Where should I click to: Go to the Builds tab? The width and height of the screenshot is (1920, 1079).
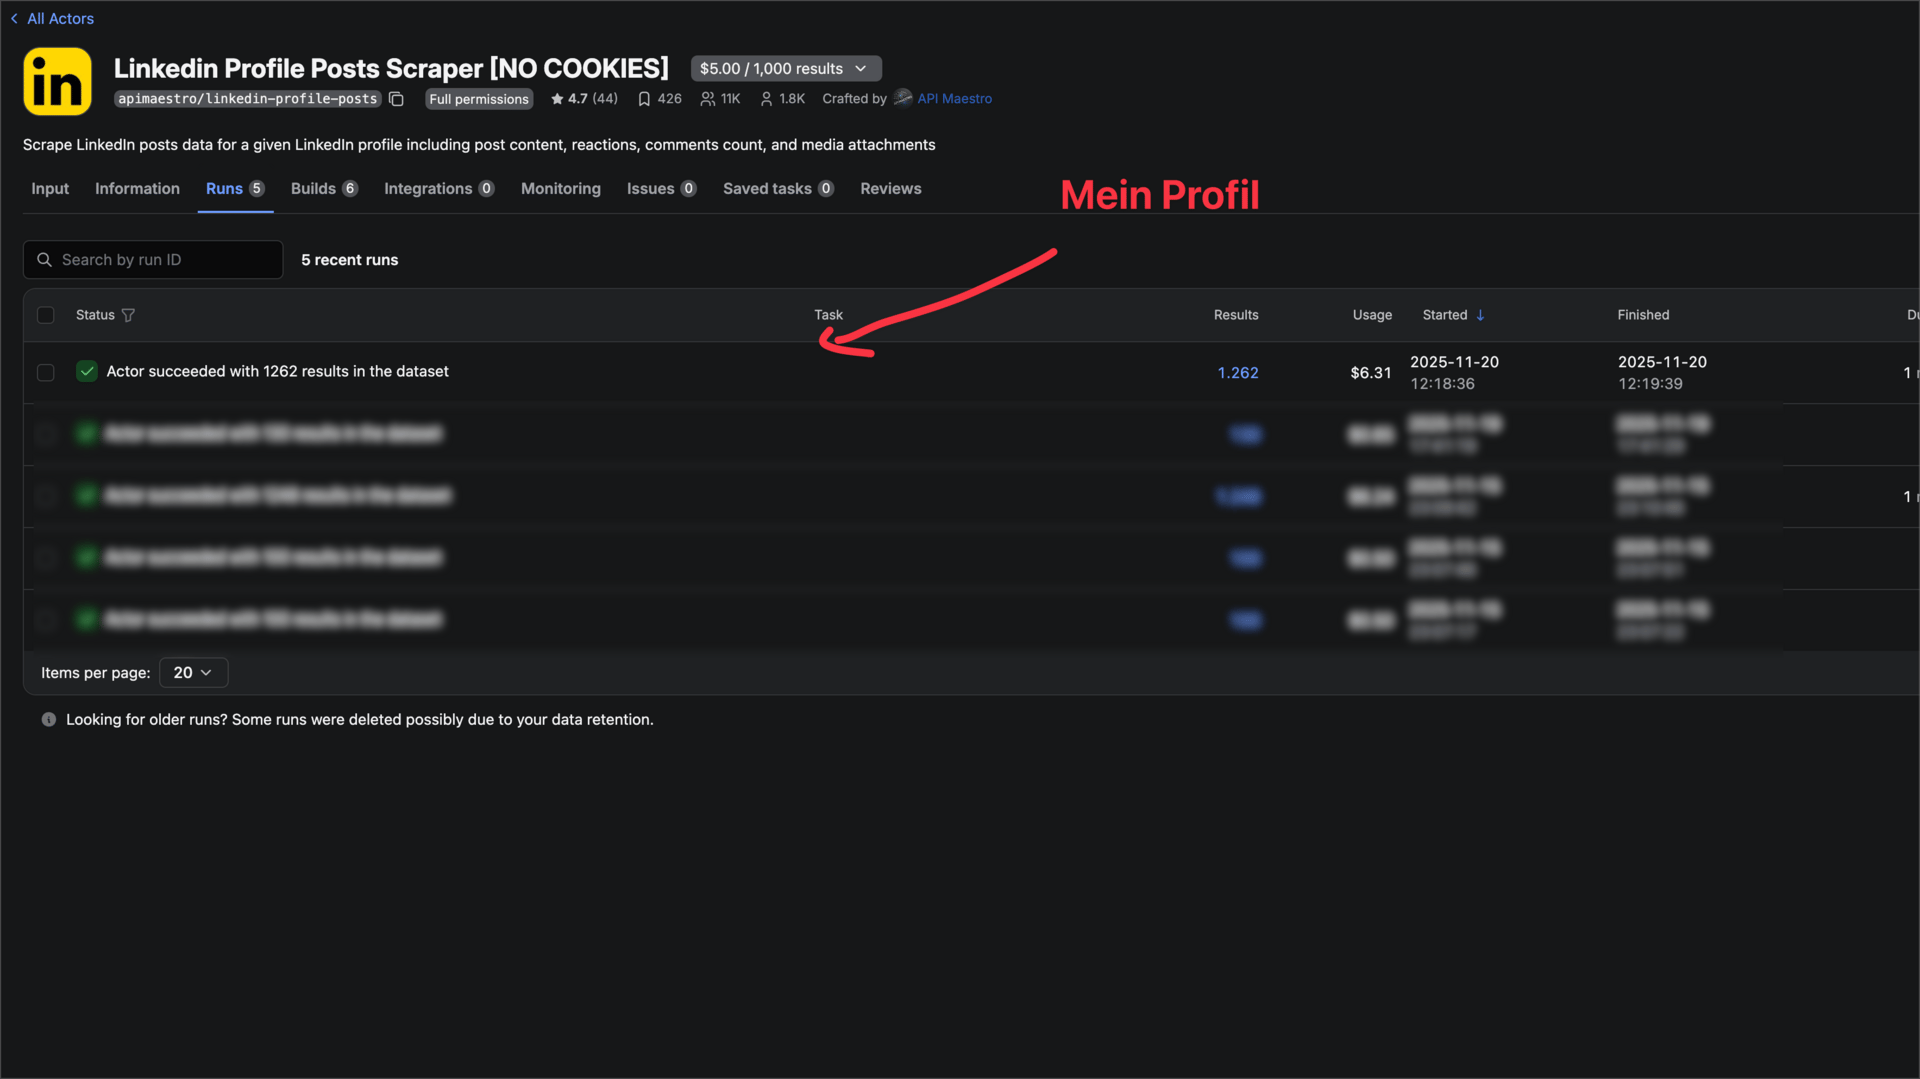tap(324, 189)
